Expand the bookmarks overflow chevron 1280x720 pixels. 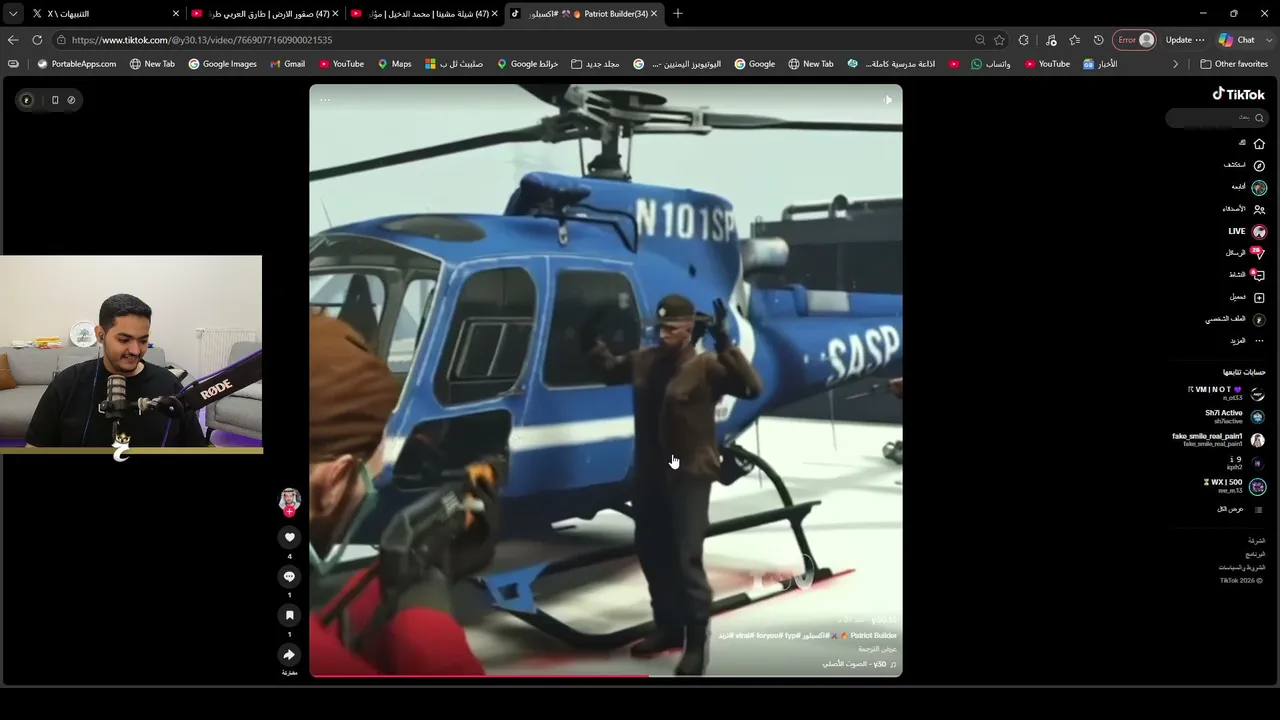(1176, 64)
